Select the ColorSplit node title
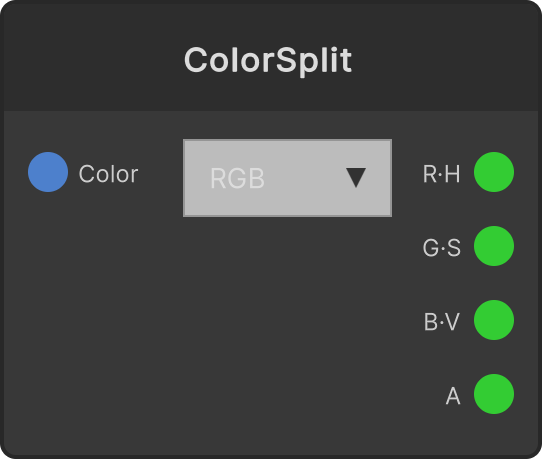This screenshot has height=459, width=542. pos(268,60)
